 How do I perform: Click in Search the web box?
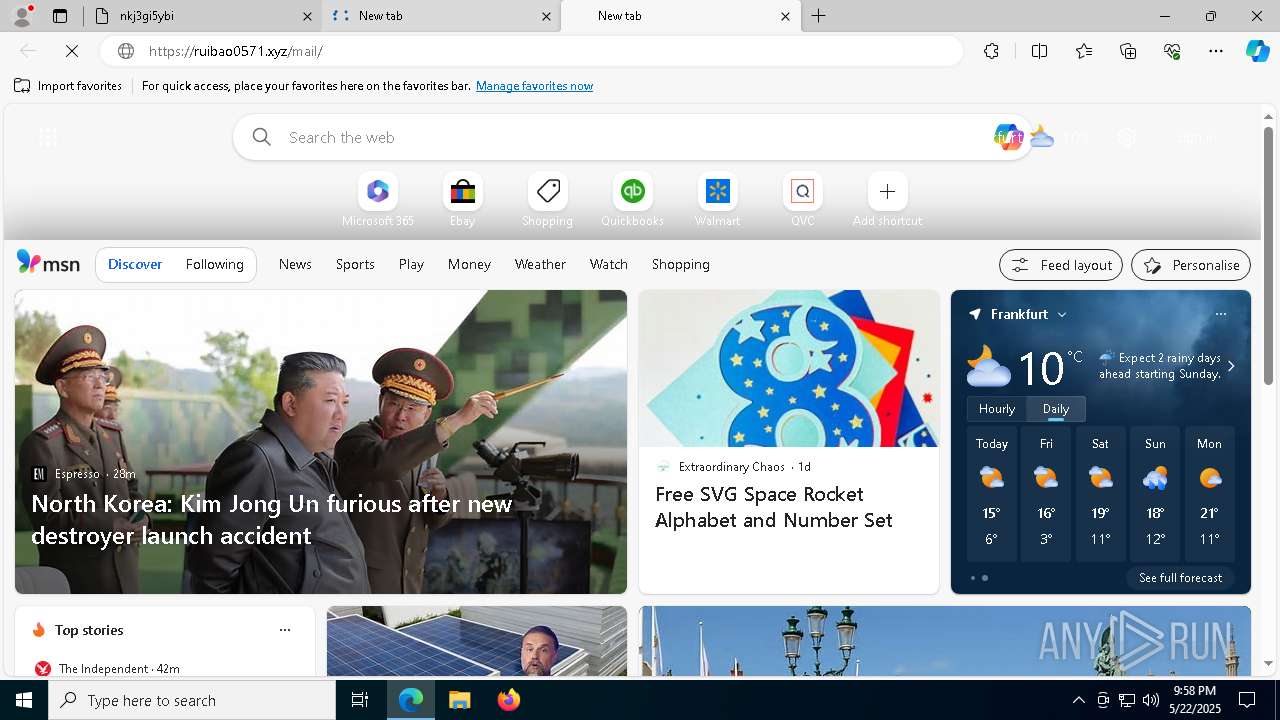tap(632, 137)
